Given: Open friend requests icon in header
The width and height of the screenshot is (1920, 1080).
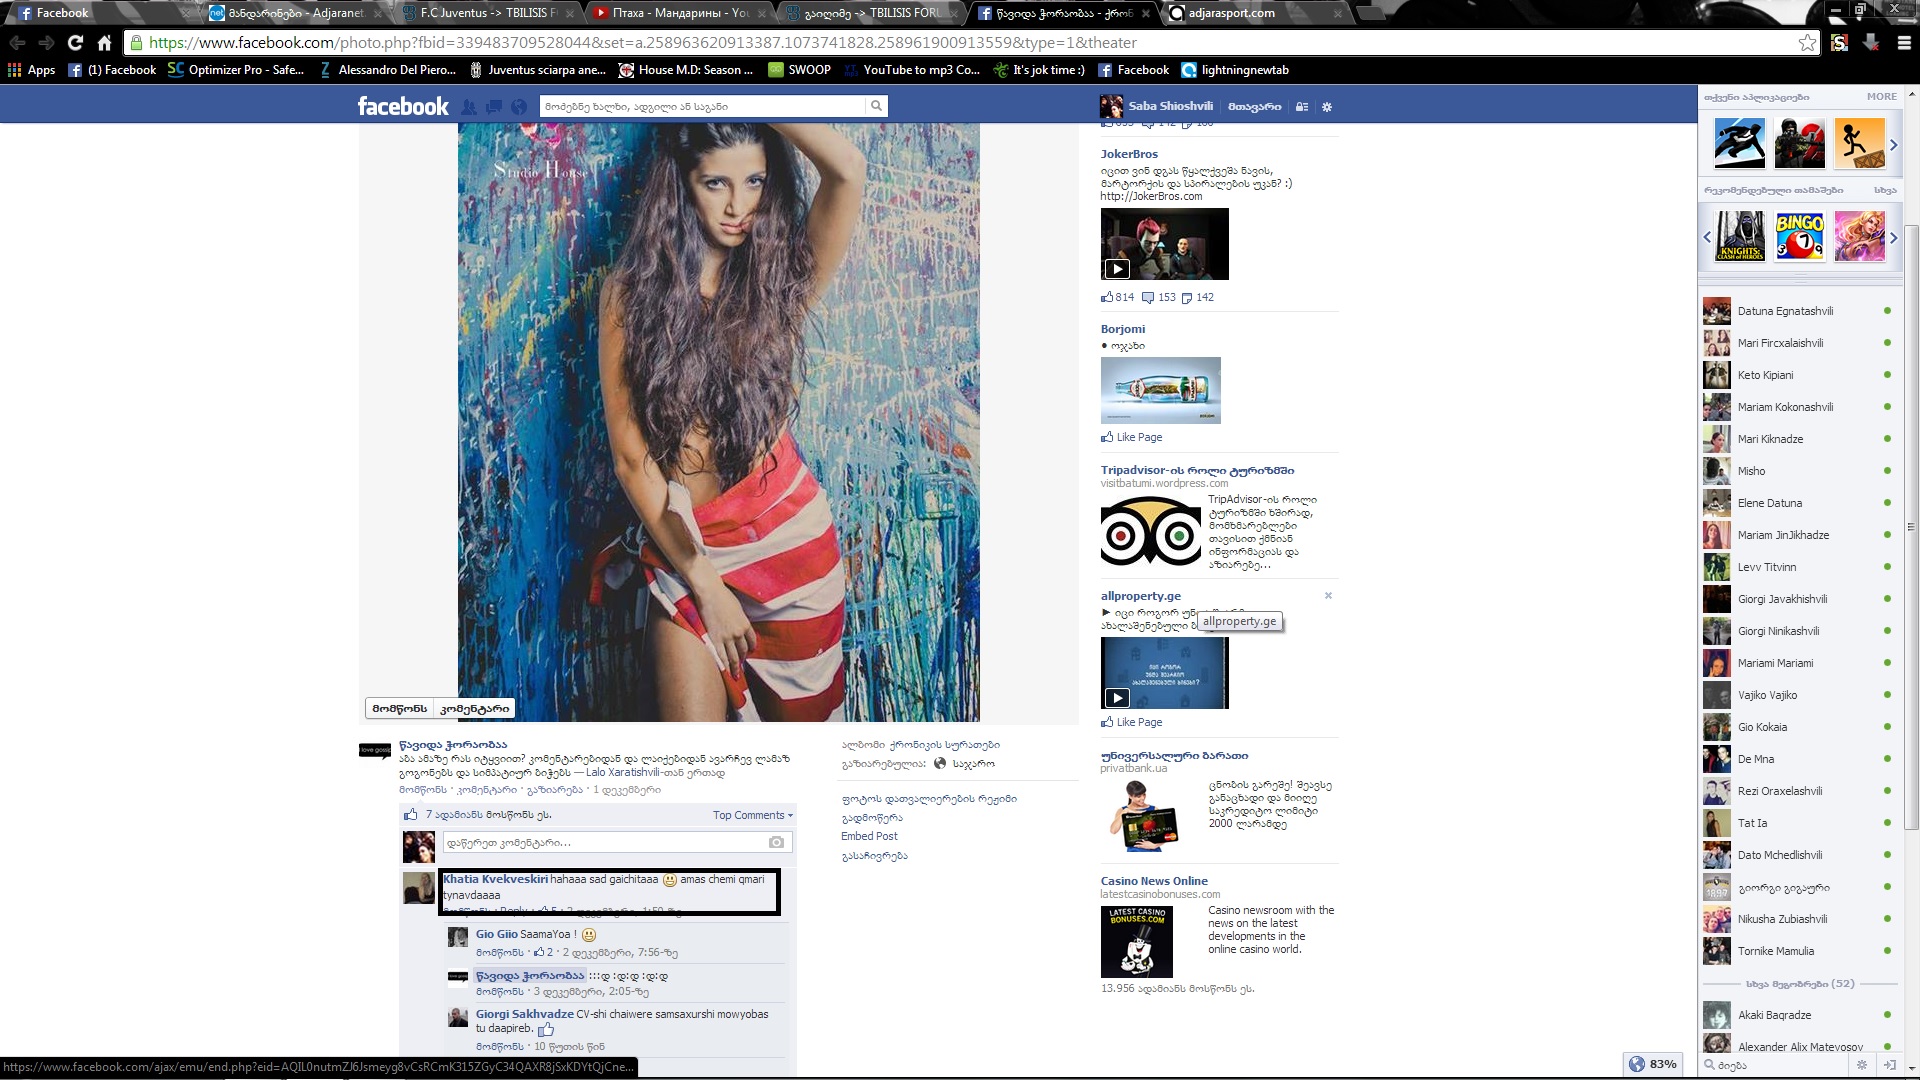Looking at the screenshot, I should pyautogui.click(x=468, y=107).
